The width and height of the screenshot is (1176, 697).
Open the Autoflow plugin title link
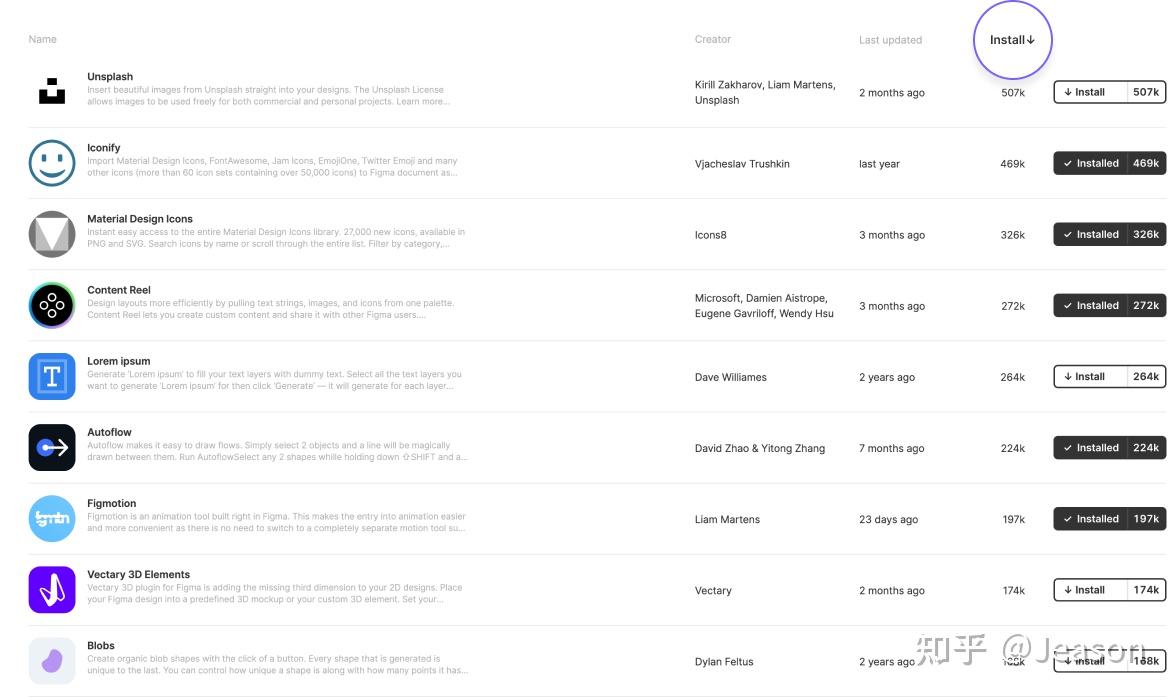[109, 432]
